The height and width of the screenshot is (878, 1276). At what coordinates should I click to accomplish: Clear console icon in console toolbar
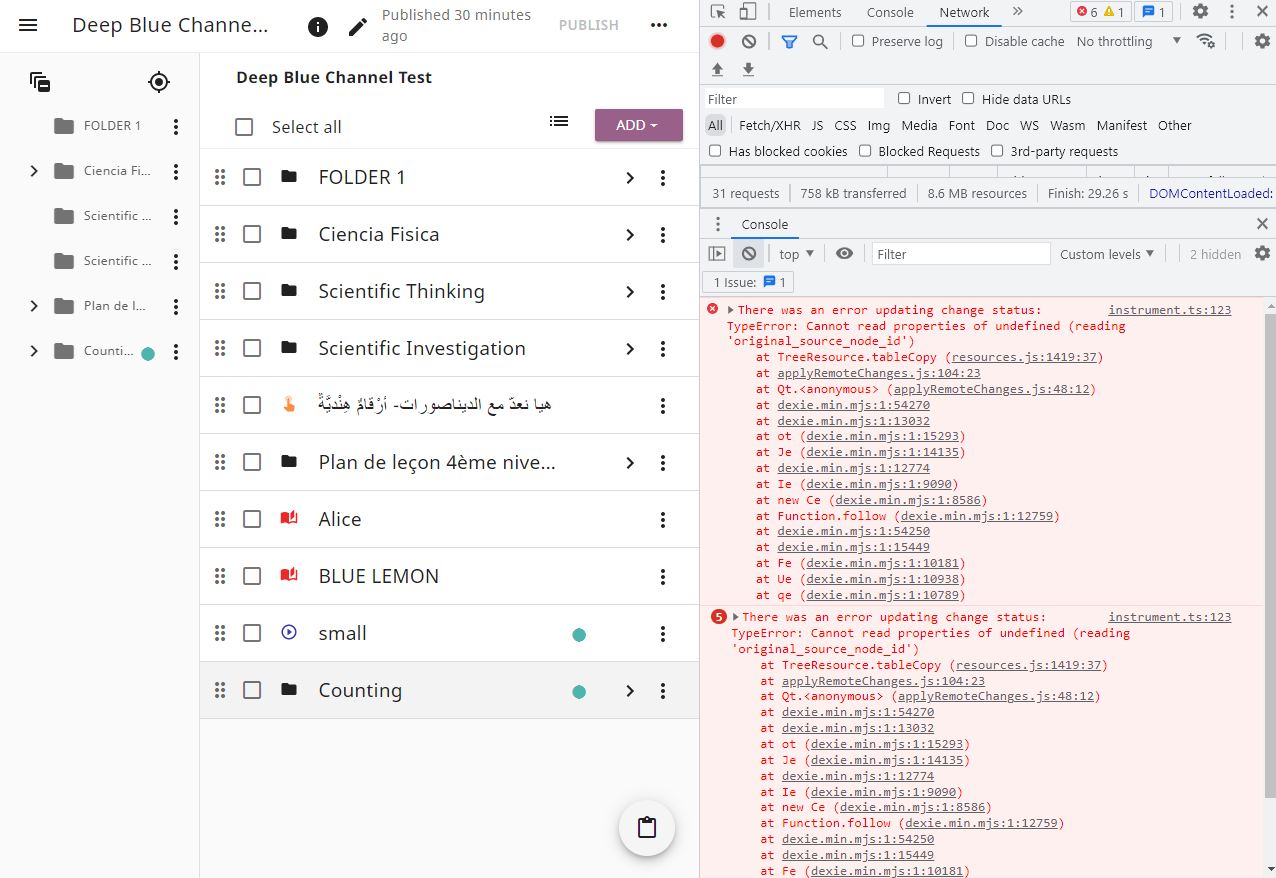pyautogui.click(x=749, y=254)
